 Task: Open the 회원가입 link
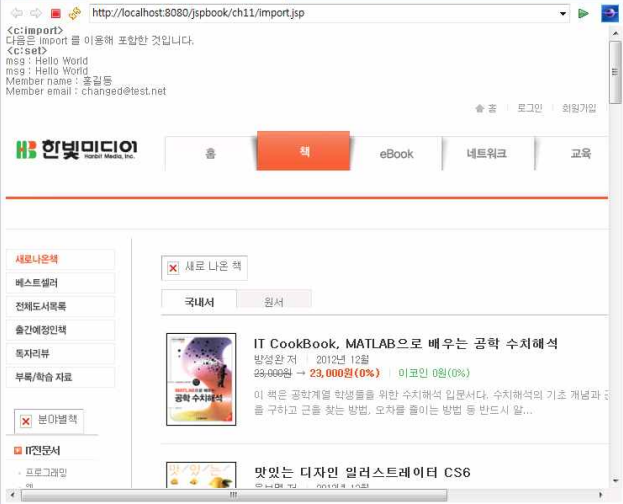tap(579, 108)
